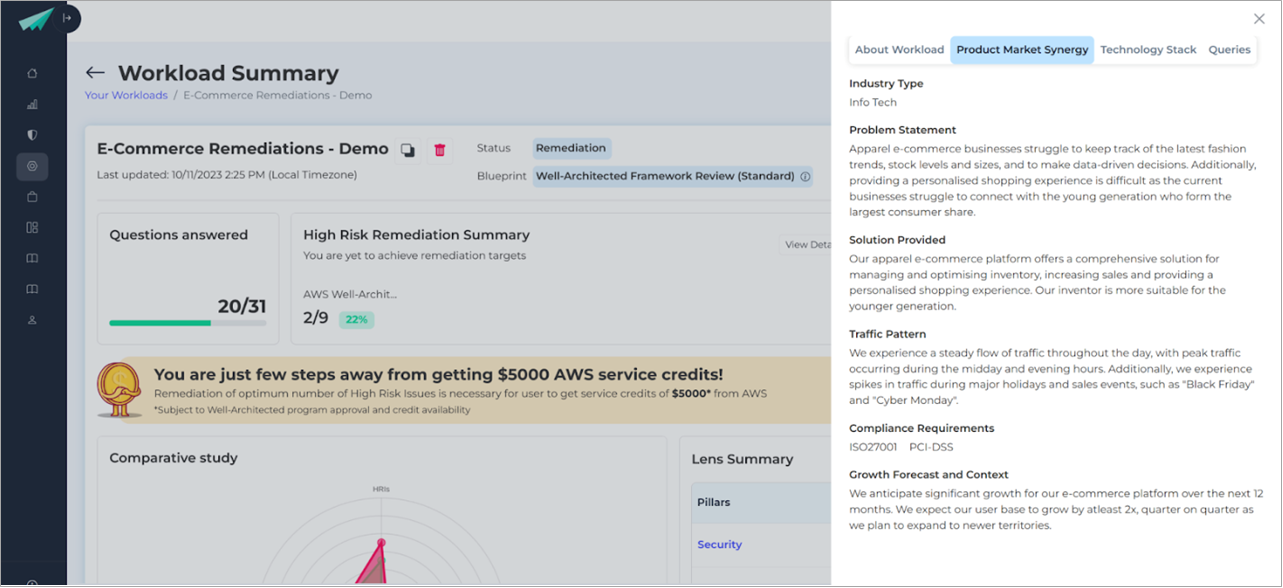Click the Security pillar link
Viewport: 1283px width, 588px height.
click(719, 545)
